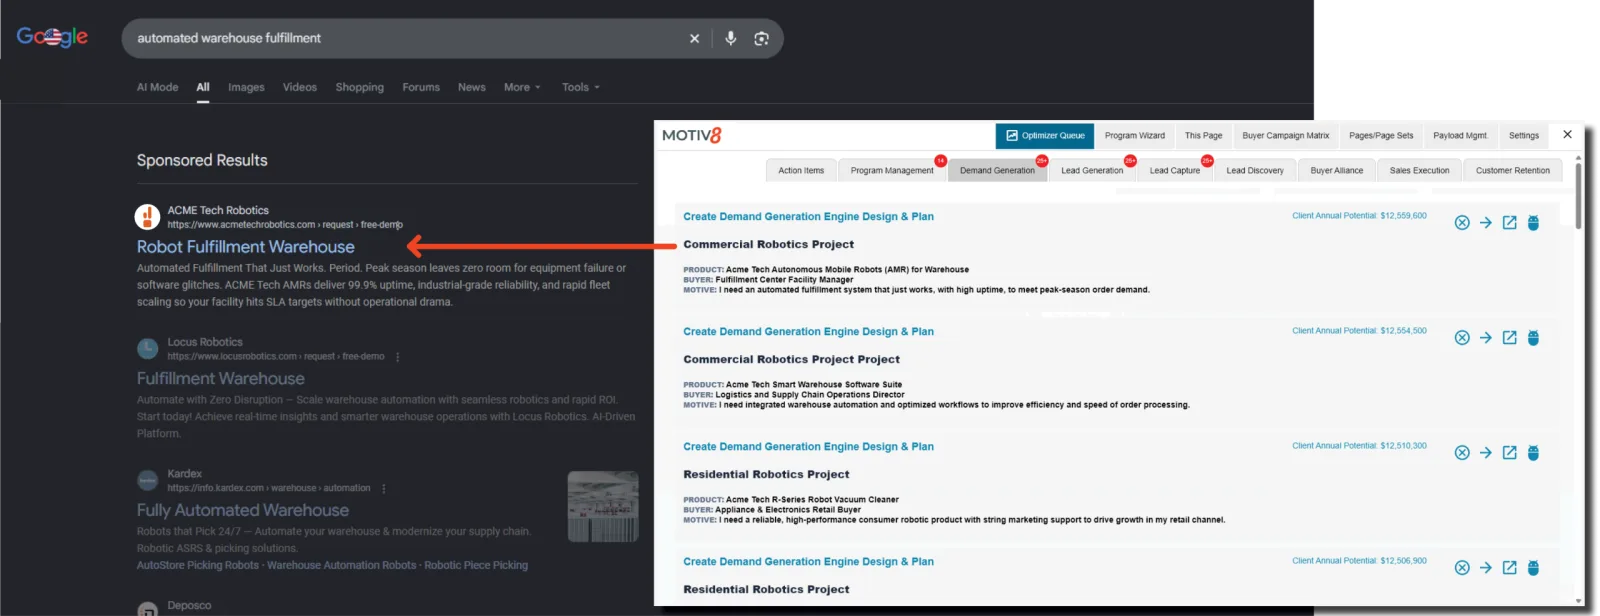
Task: Select the Shopping search tab
Action: 360,87
